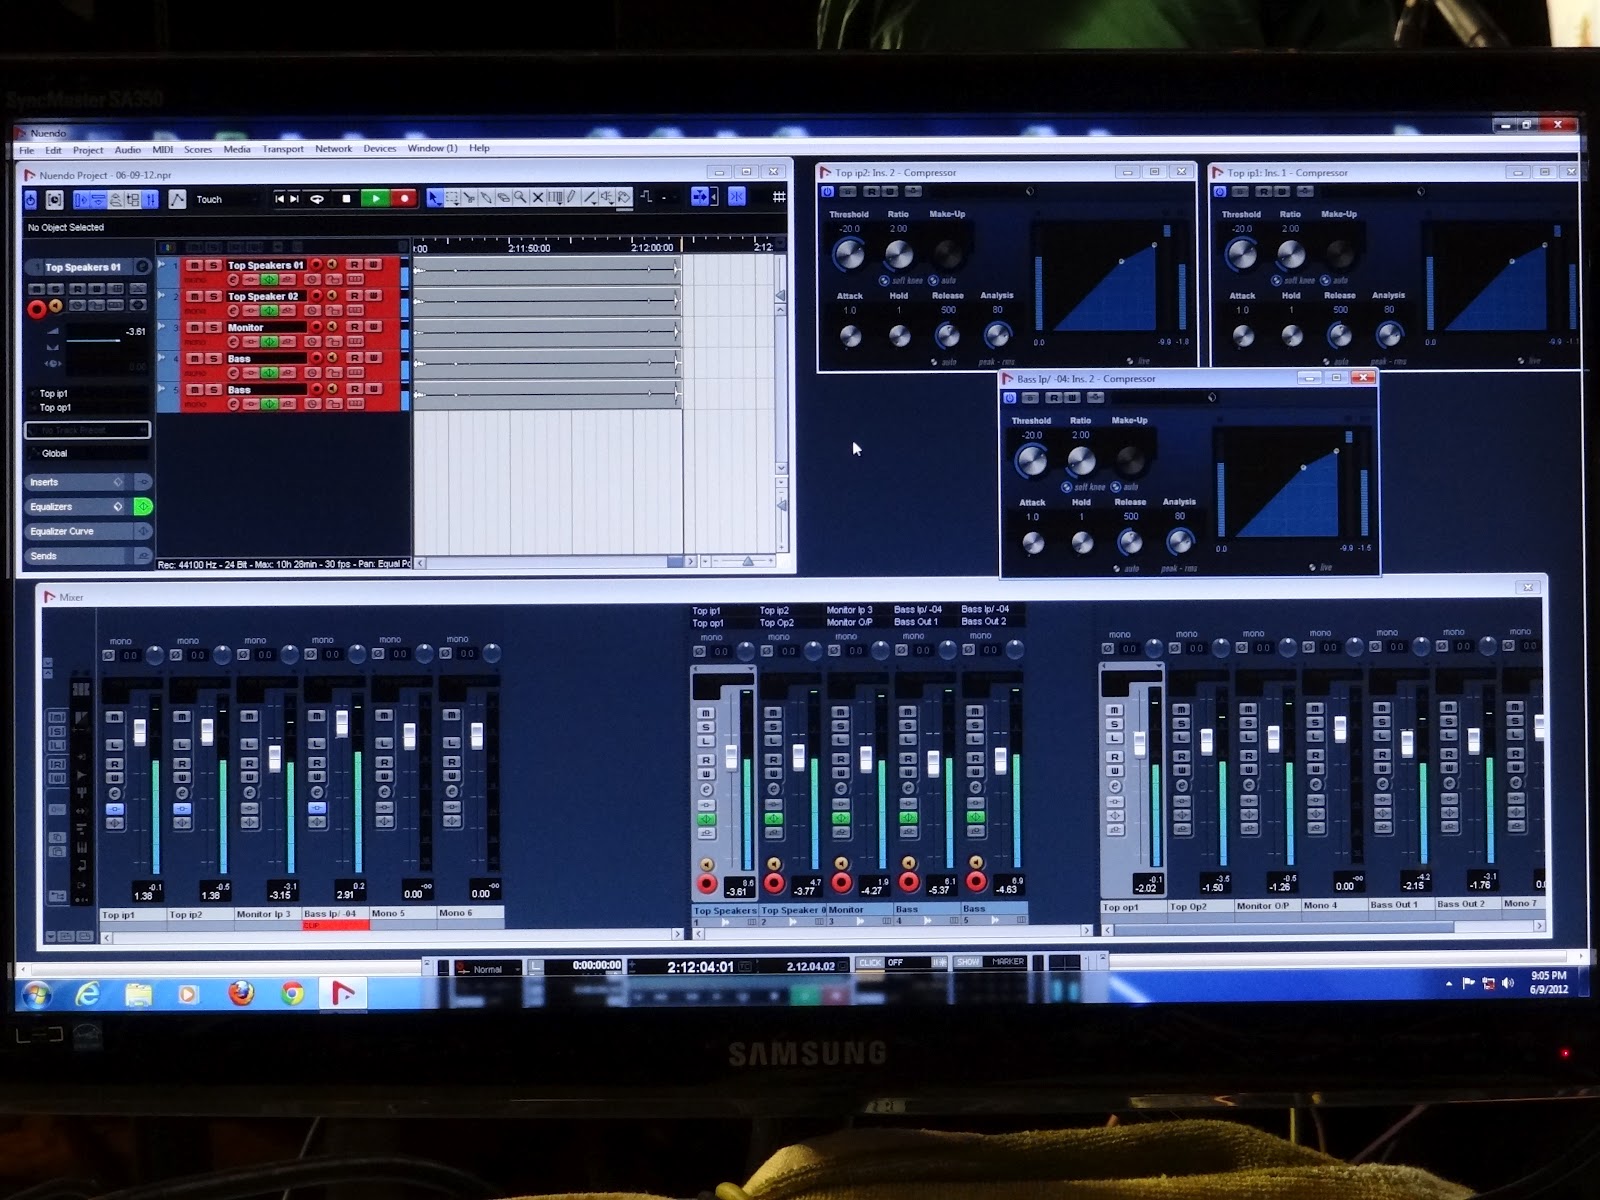Click the Windows Start button
The height and width of the screenshot is (1200, 1600).
coord(37,994)
